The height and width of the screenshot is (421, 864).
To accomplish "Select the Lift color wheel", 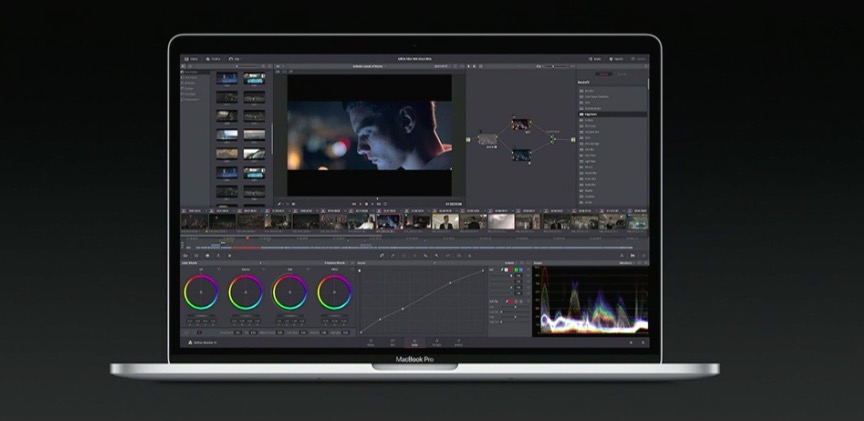I will click(200, 292).
